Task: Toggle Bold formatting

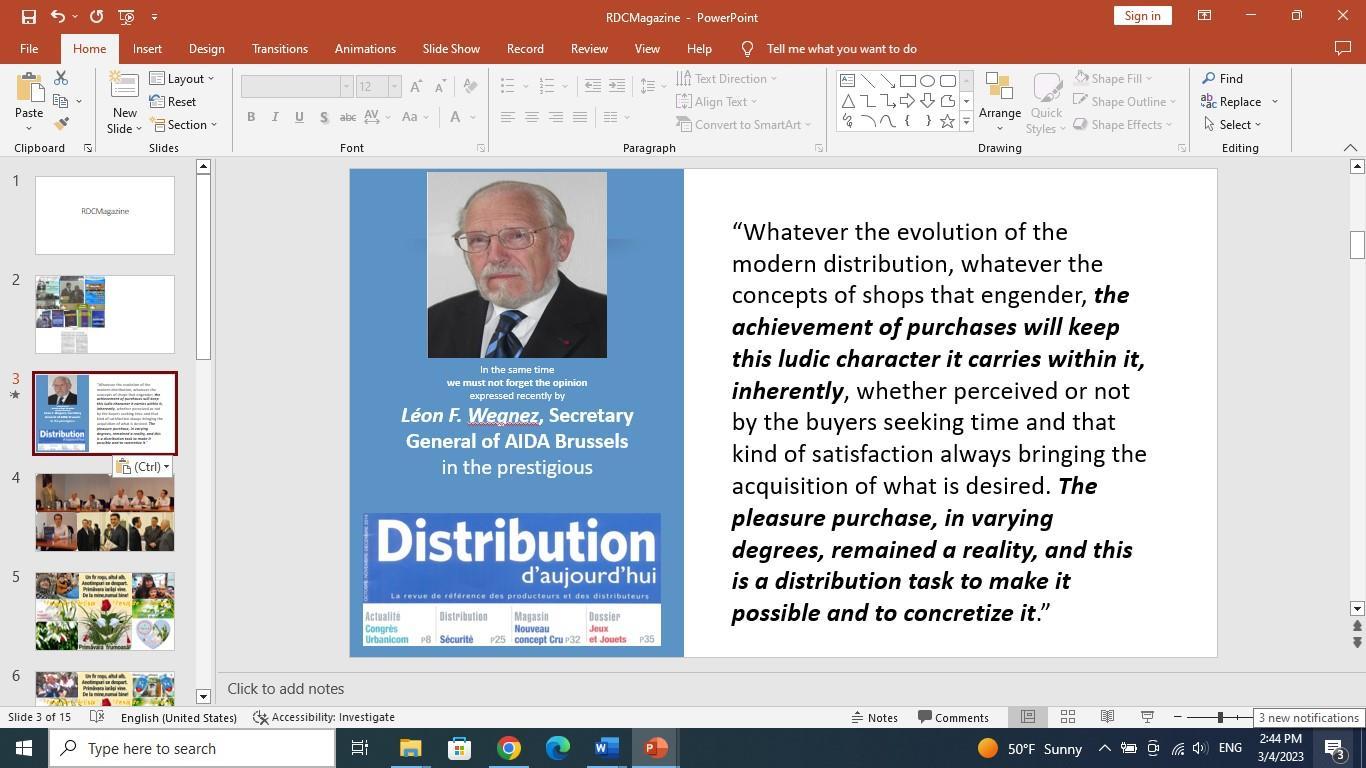Action: [x=251, y=117]
